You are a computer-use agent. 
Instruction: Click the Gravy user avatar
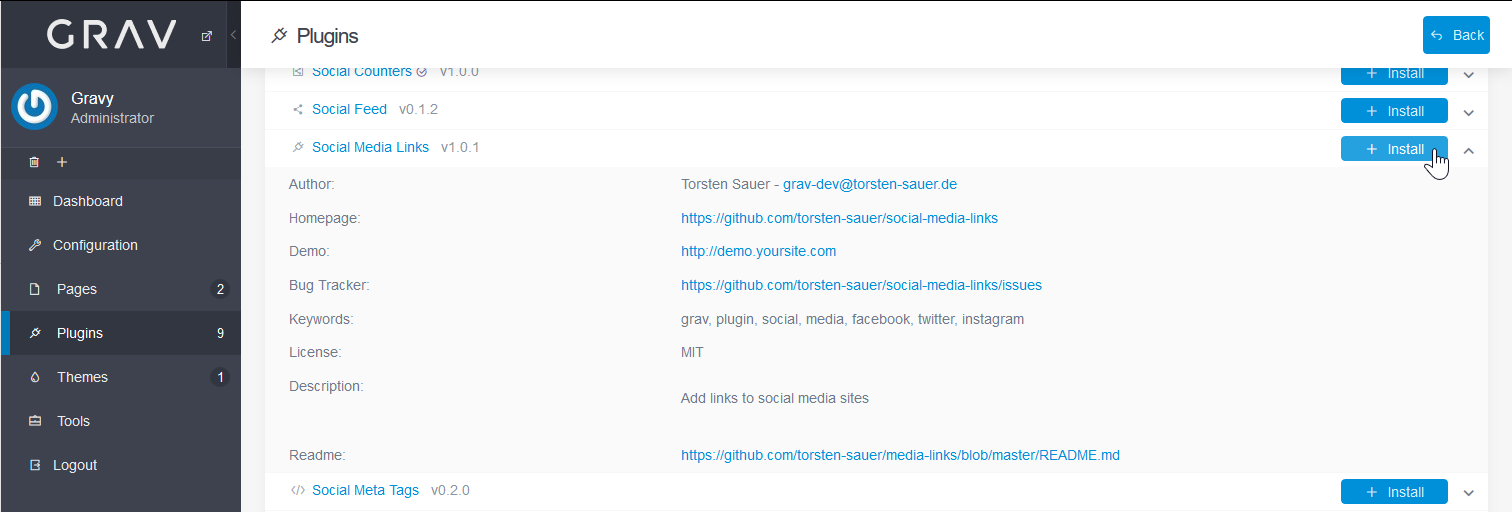(x=35, y=107)
